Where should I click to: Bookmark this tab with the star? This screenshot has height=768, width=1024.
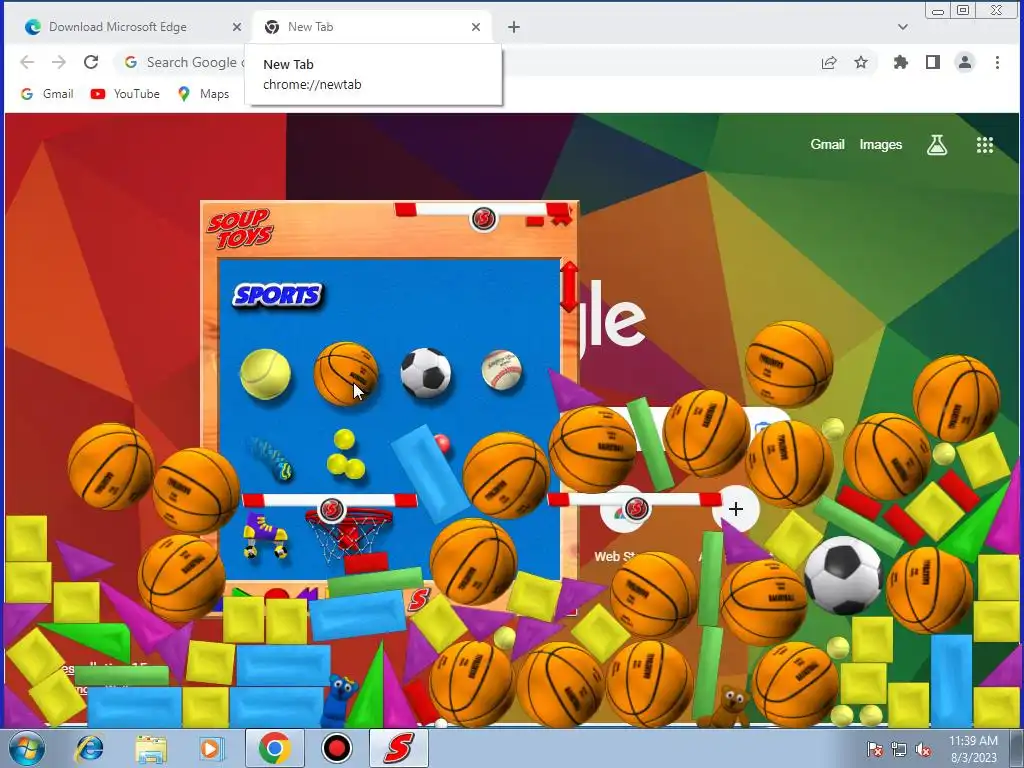click(861, 62)
